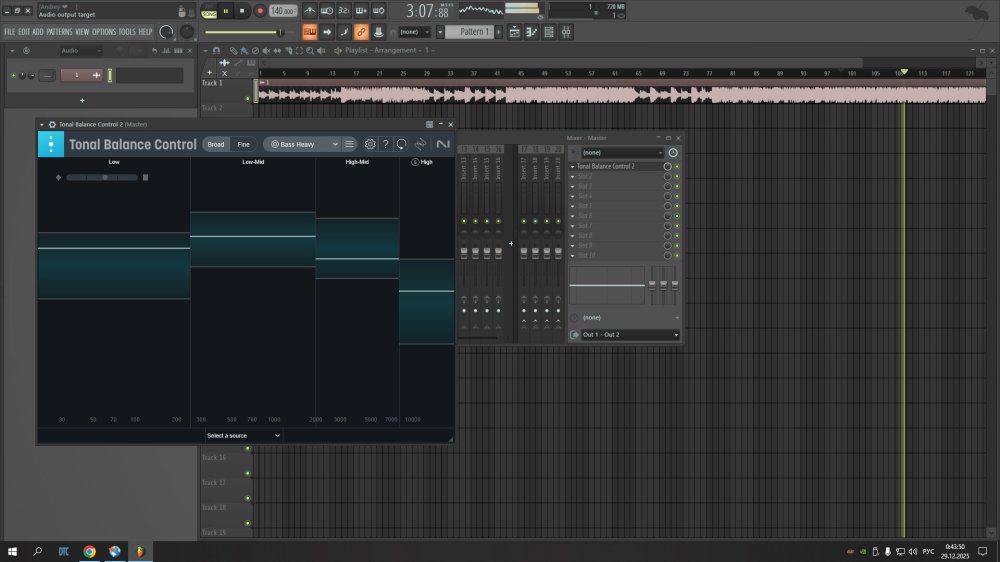Open the Out 1 - Out 2 output dropdown
Image resolution: width=1000 pixels, height=562 pixels.
[x=629, y=335]
